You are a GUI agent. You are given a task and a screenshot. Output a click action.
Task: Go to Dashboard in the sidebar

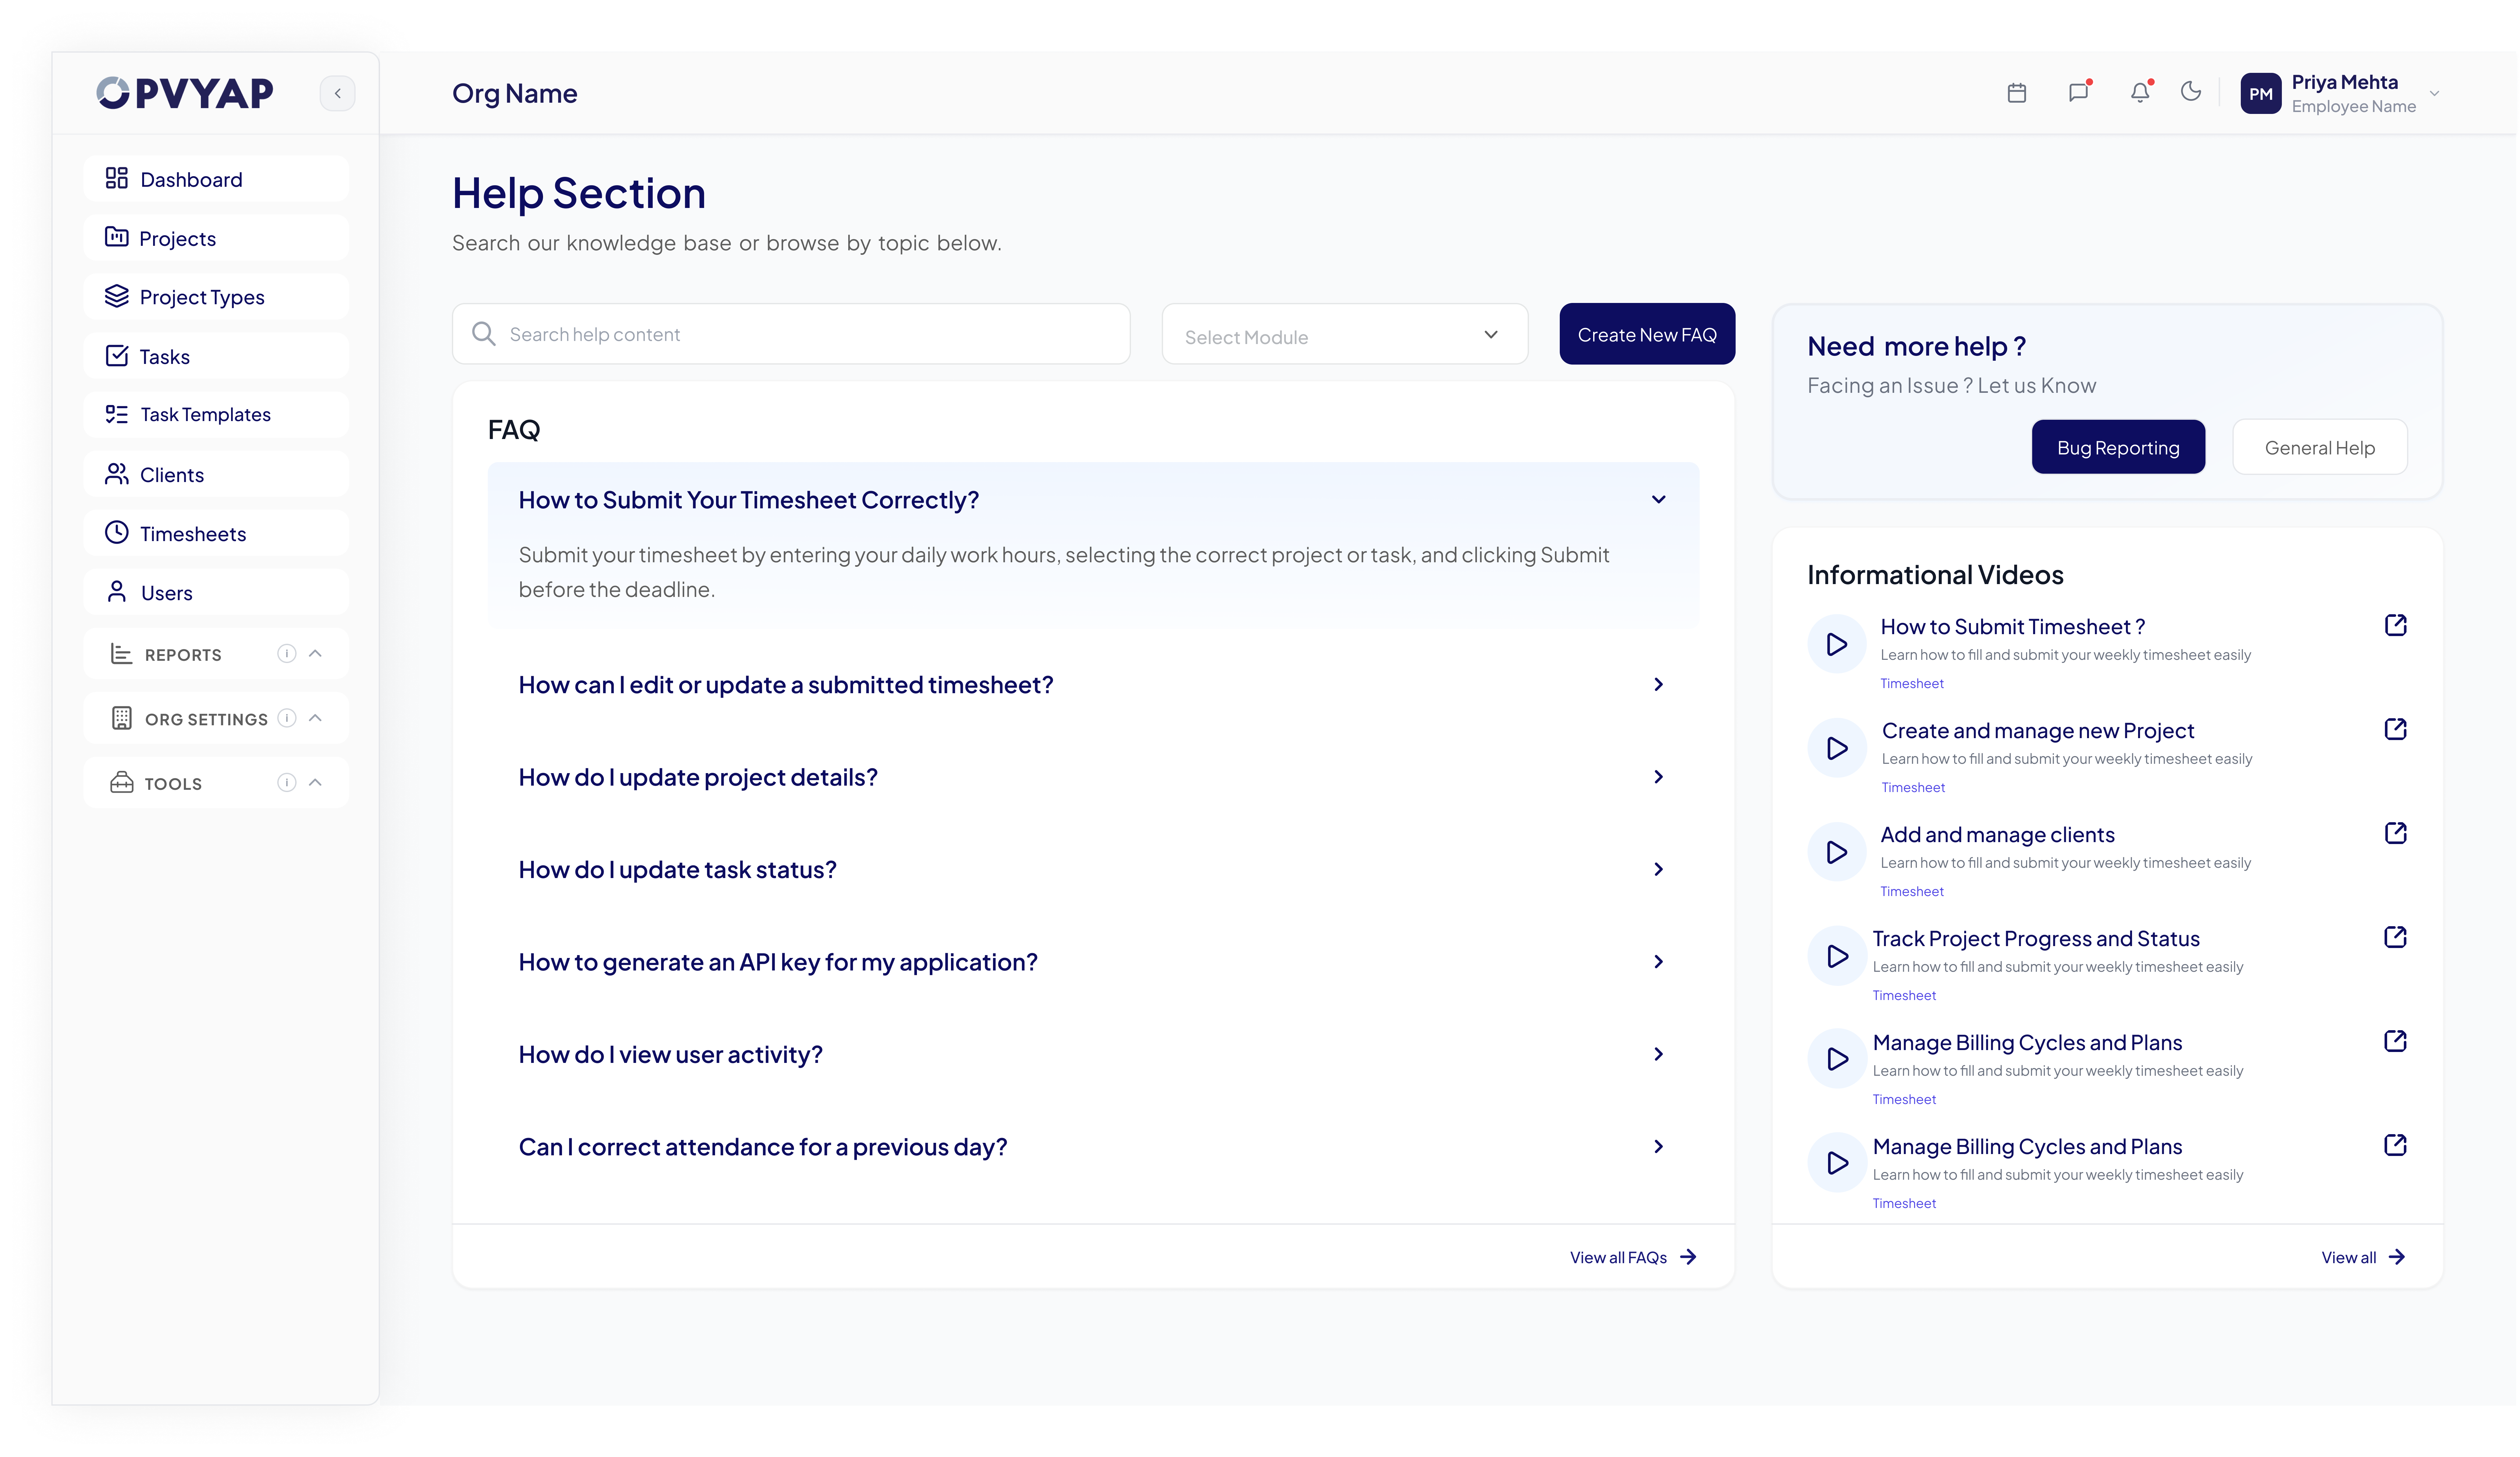pyautogui.click(x=216, y=179)
